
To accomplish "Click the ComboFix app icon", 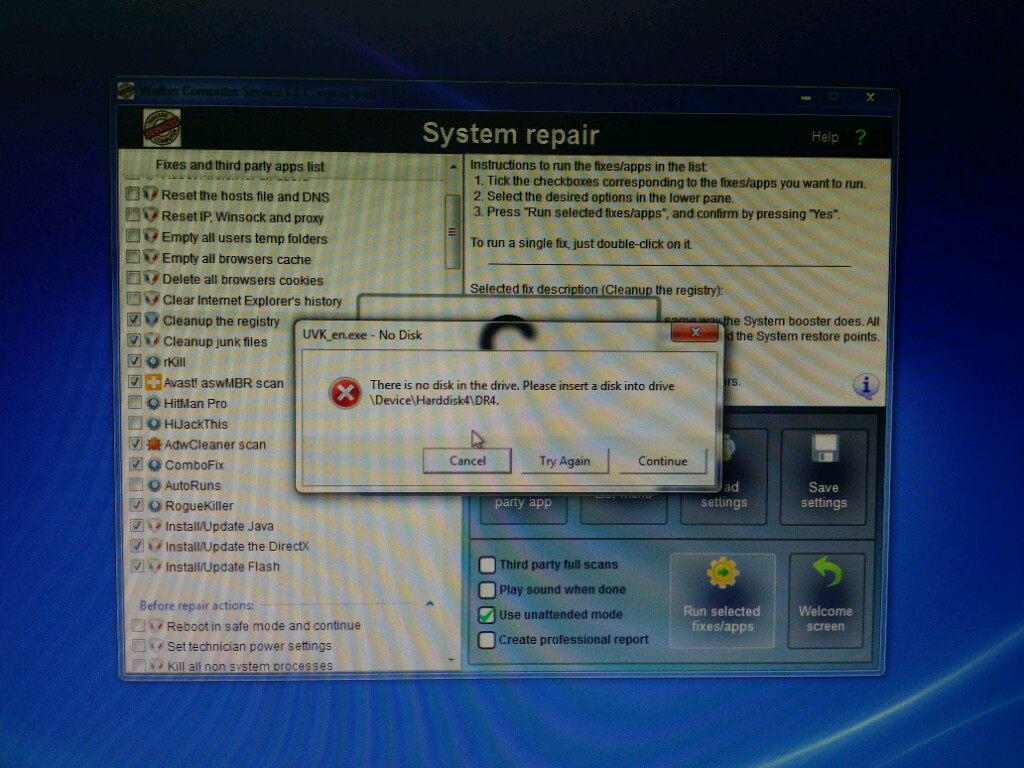I will pyautogui.click(x=154, y=464).
